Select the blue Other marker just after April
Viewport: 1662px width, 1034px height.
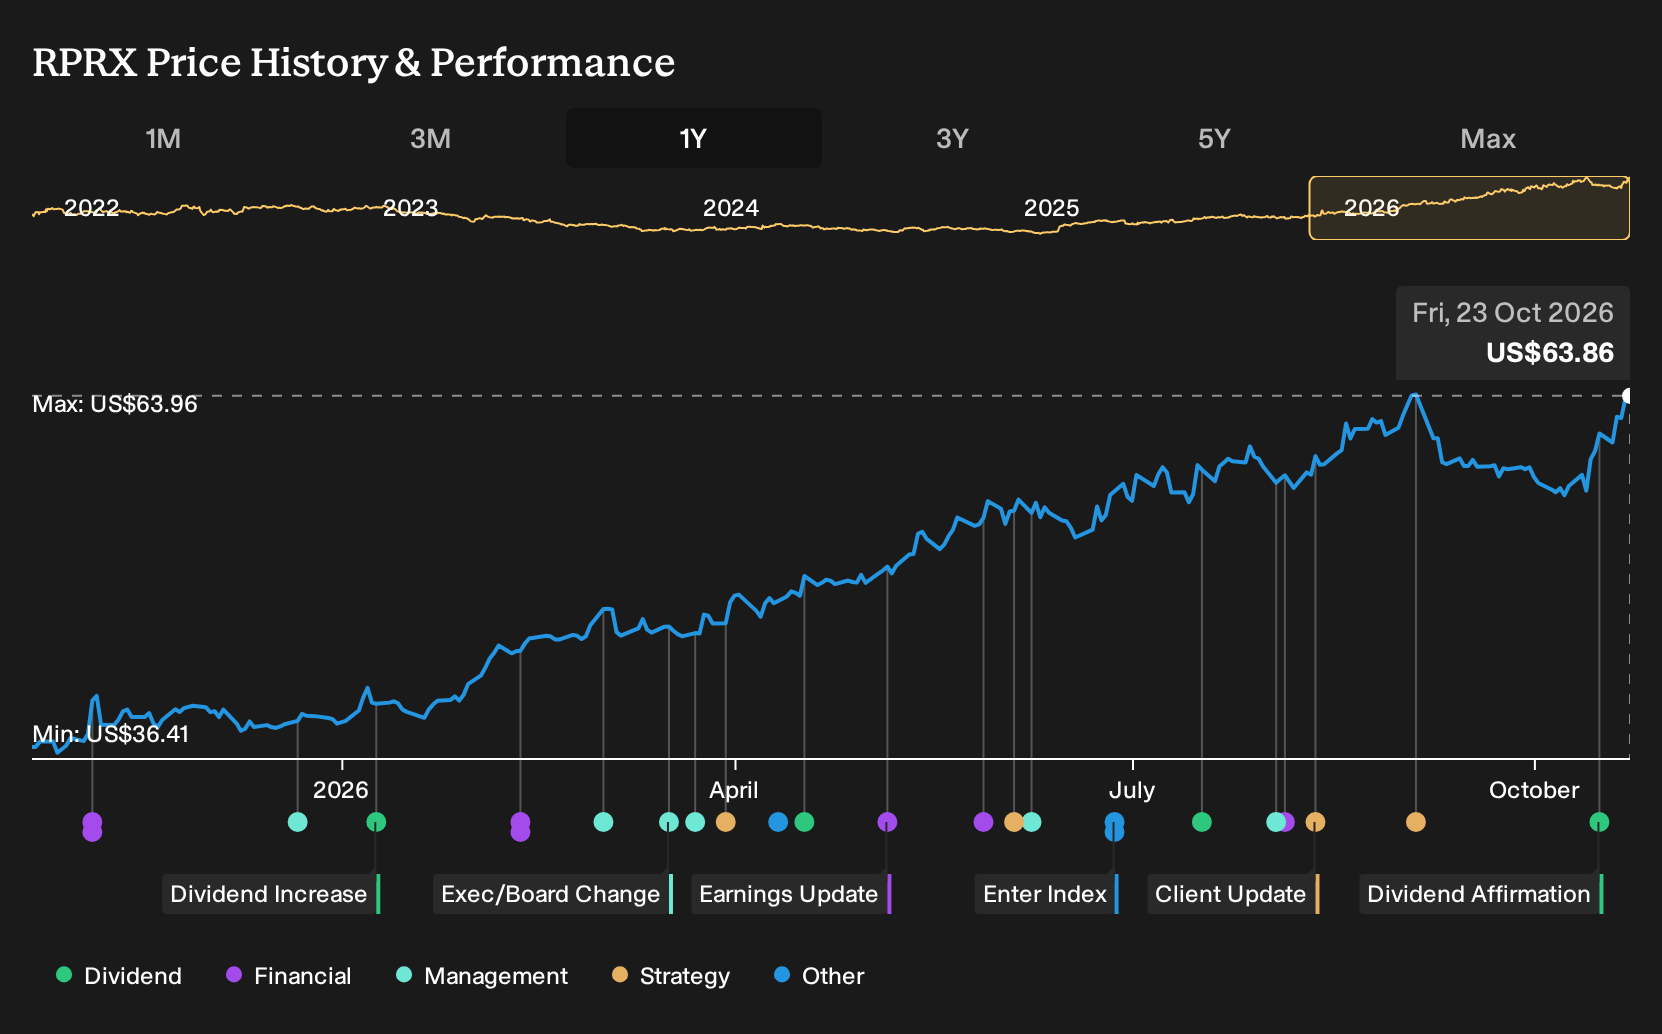point(778,822)
